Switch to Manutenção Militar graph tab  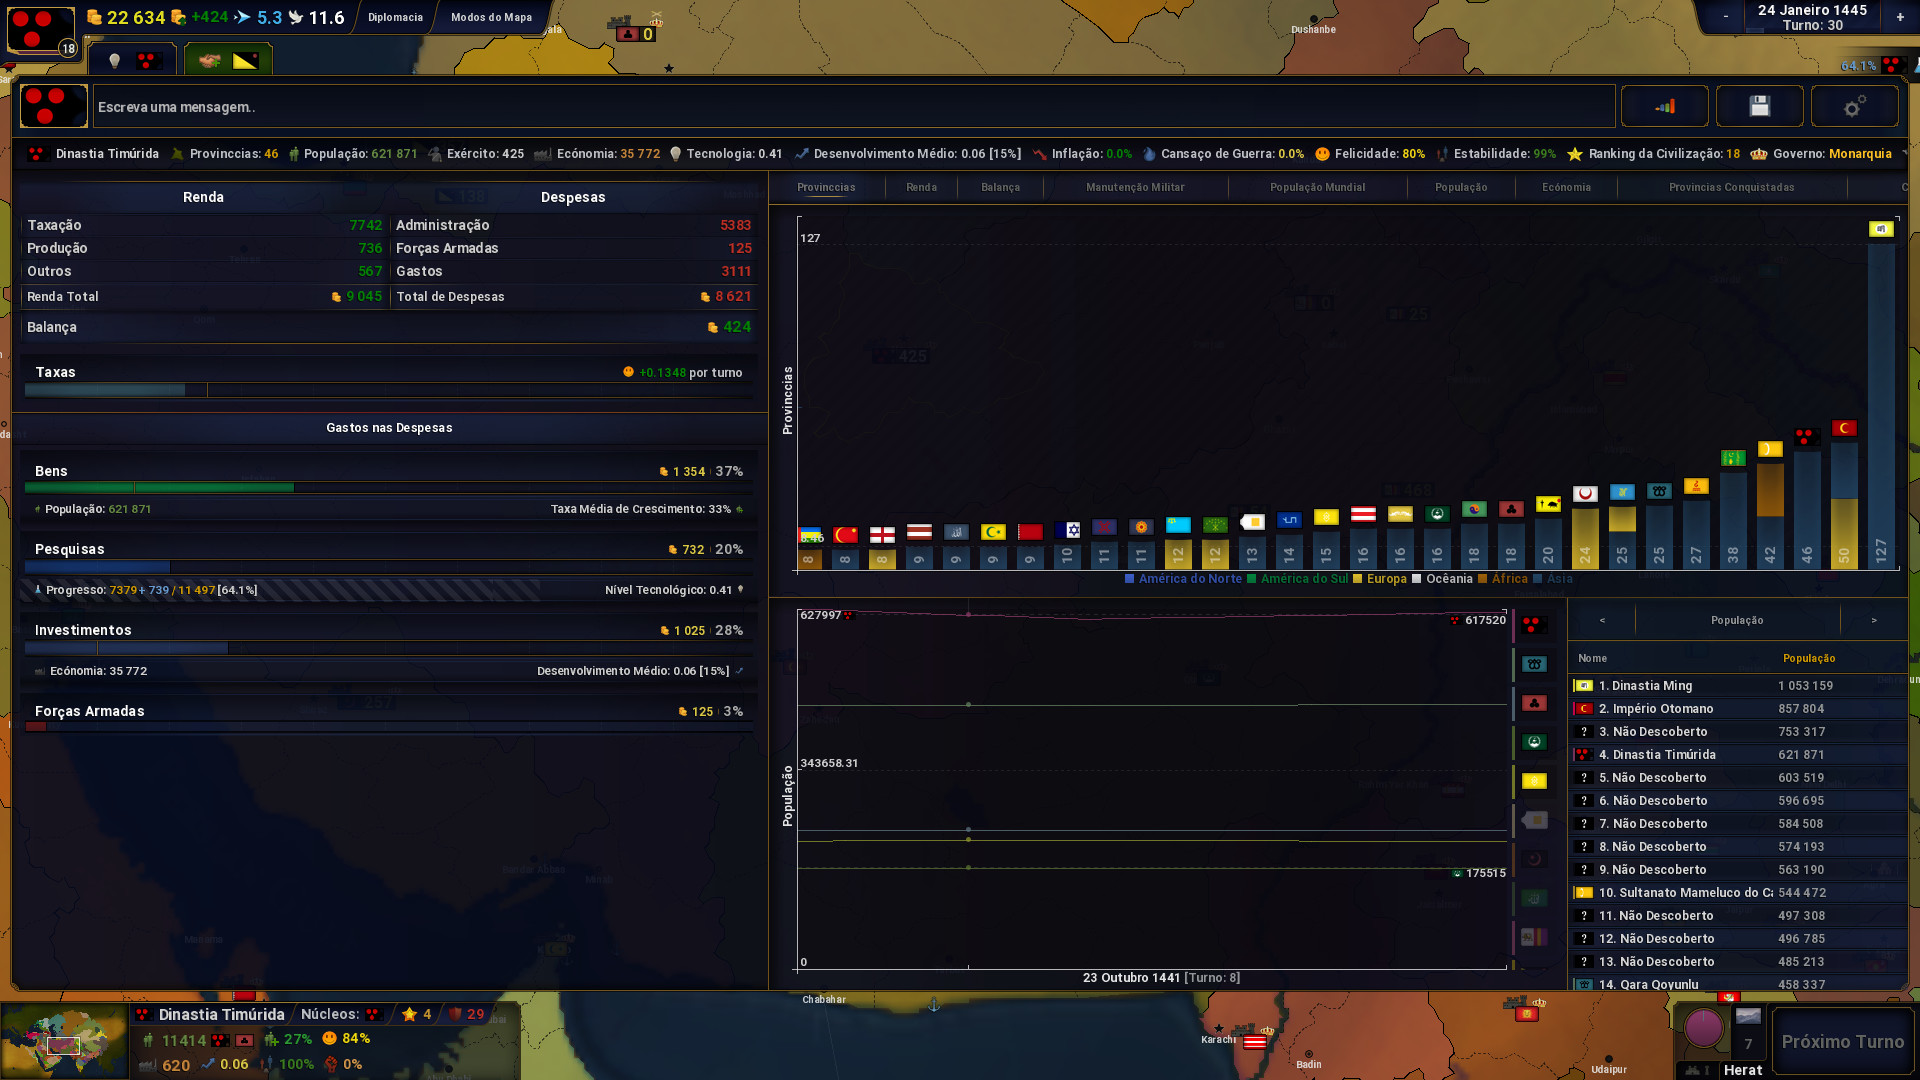point(1135,187)
